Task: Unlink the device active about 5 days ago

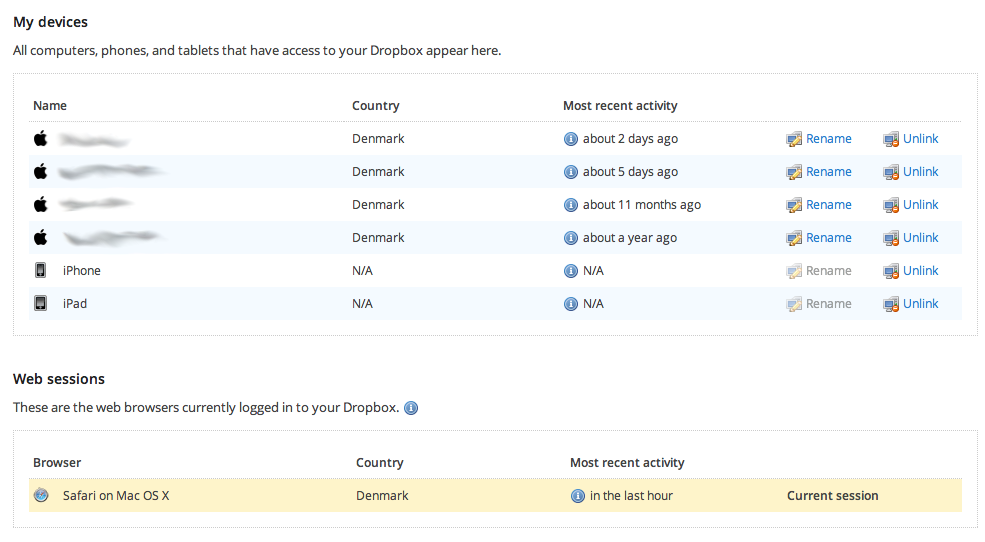Action: (x=920, y=172)
